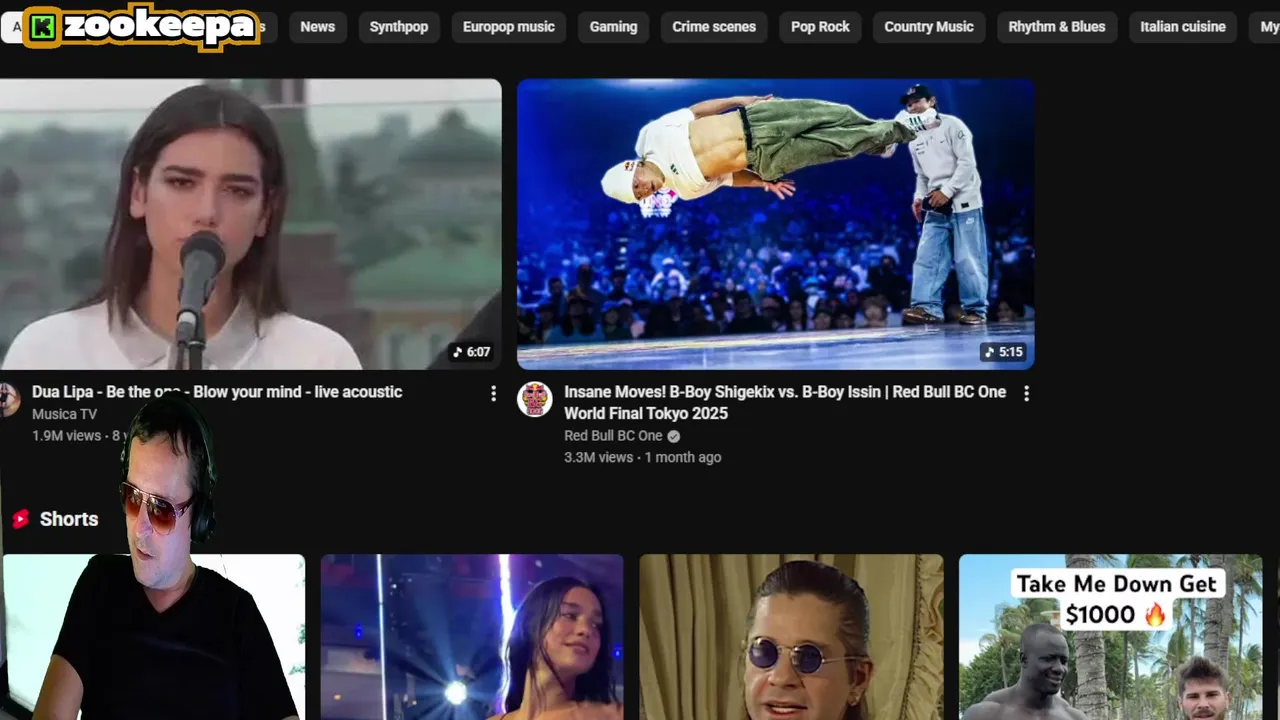Open the Red Bull BC One breakdance thumbnail

(x=775, y=224)
